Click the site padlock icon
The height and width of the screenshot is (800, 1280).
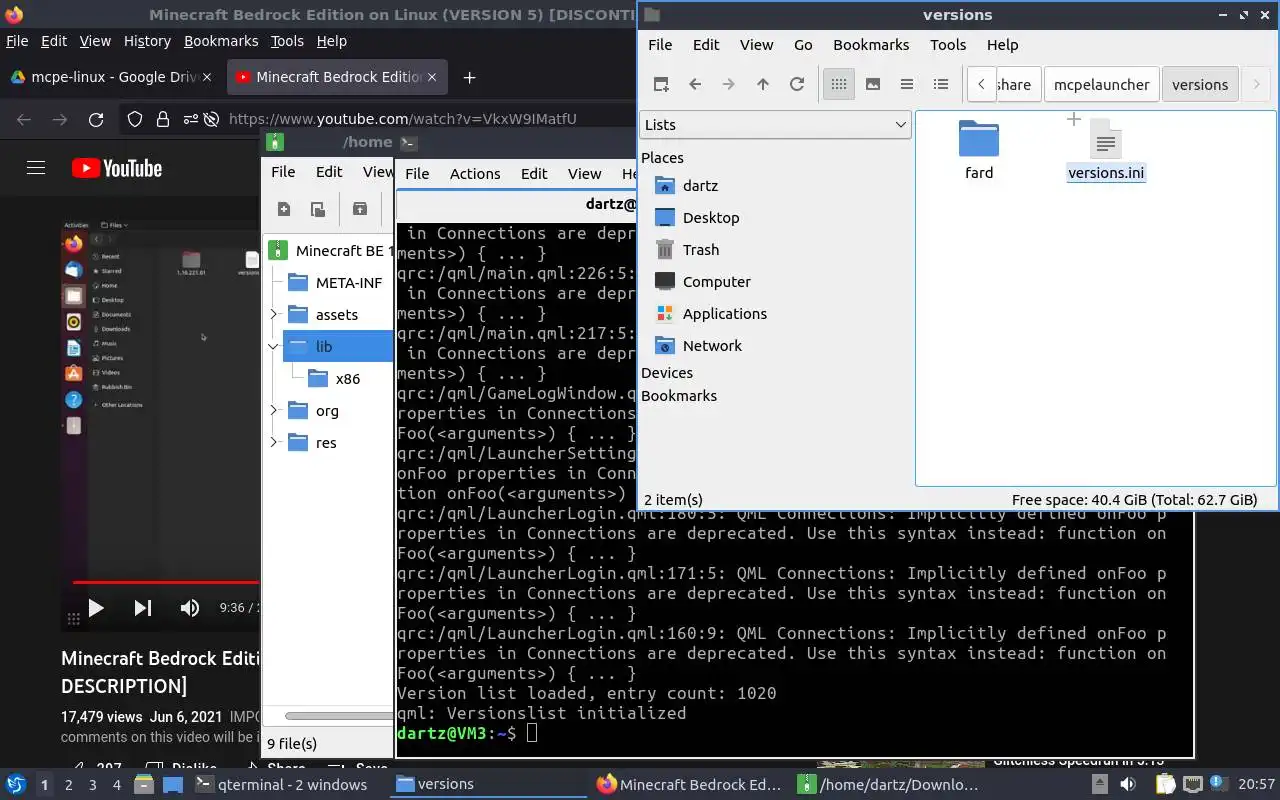click(162, 119)
